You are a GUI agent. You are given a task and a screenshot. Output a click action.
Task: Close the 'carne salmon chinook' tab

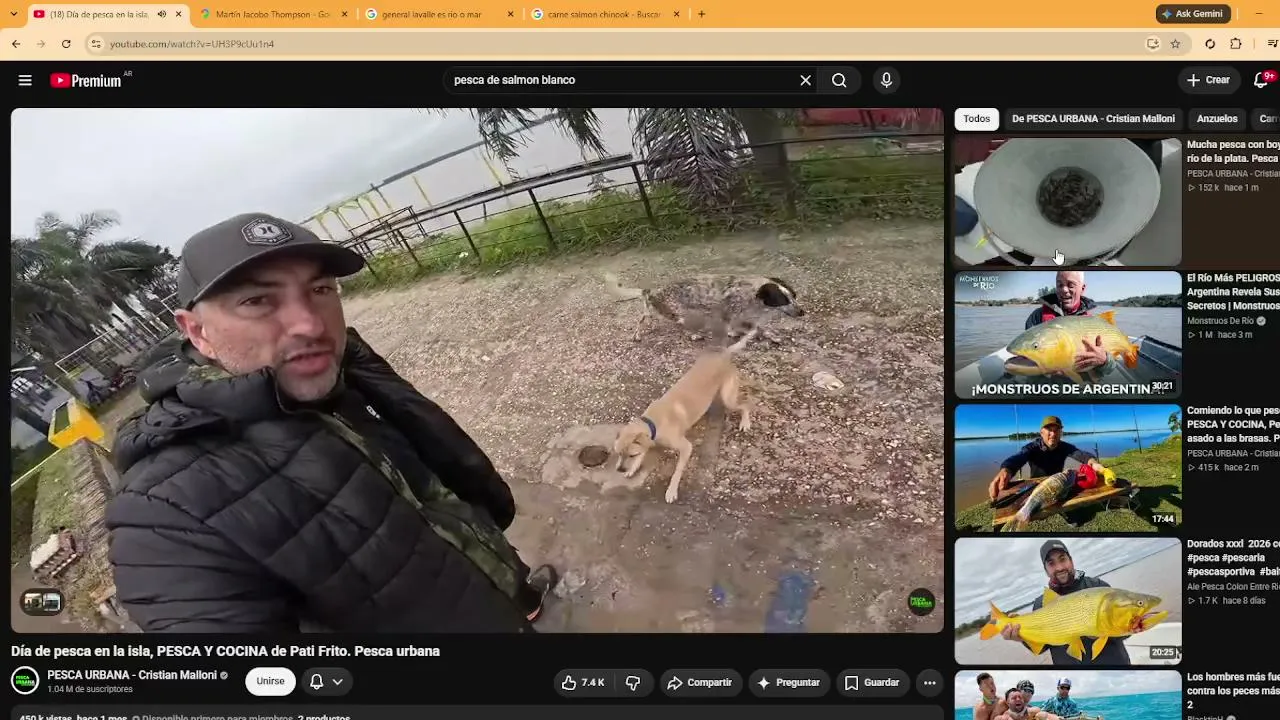tap(677, 14)
